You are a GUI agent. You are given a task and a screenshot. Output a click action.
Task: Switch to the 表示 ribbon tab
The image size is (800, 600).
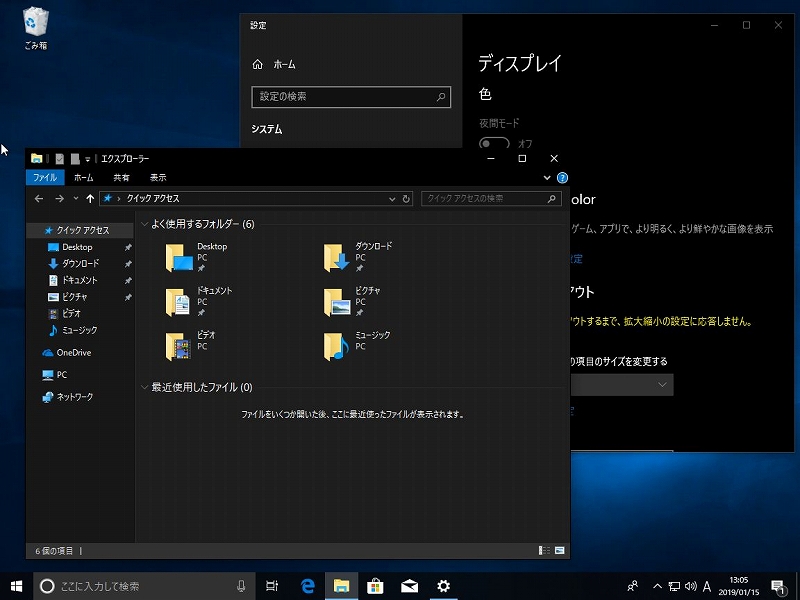tap(158, 178)
